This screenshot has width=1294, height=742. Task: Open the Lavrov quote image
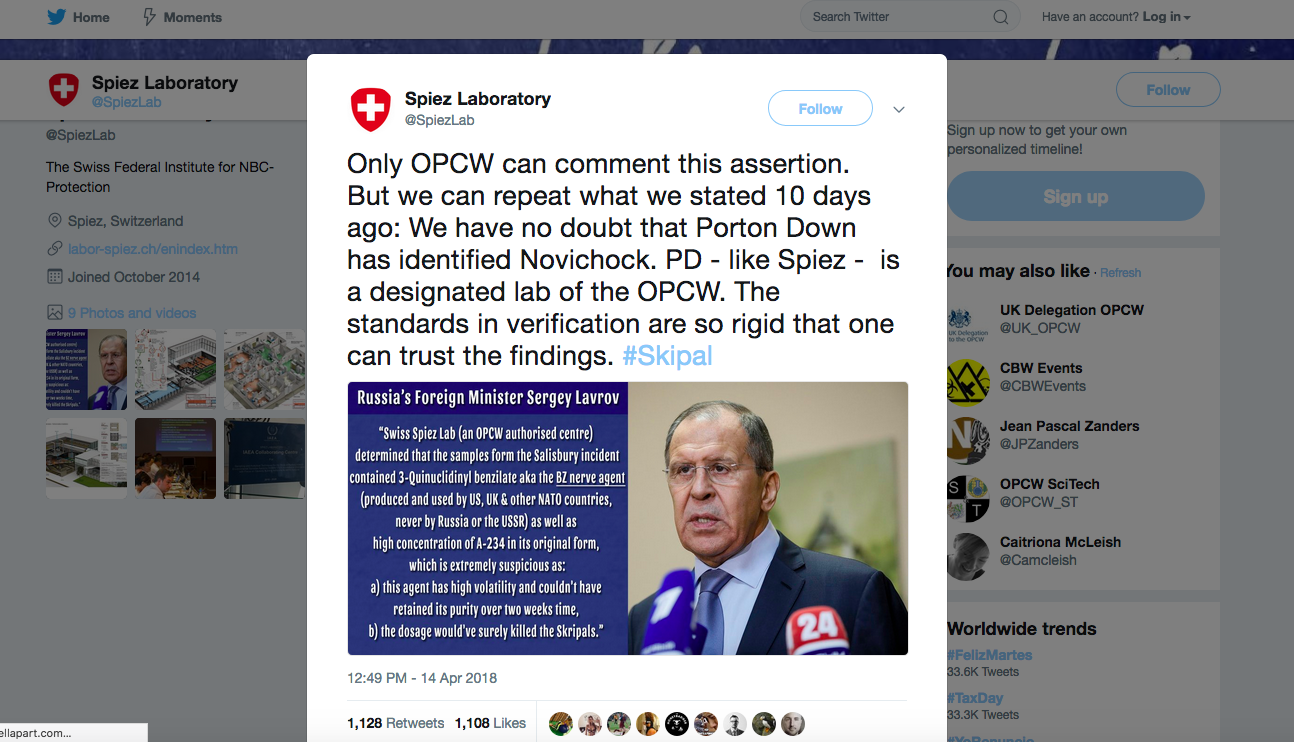(x=627, y=518)
